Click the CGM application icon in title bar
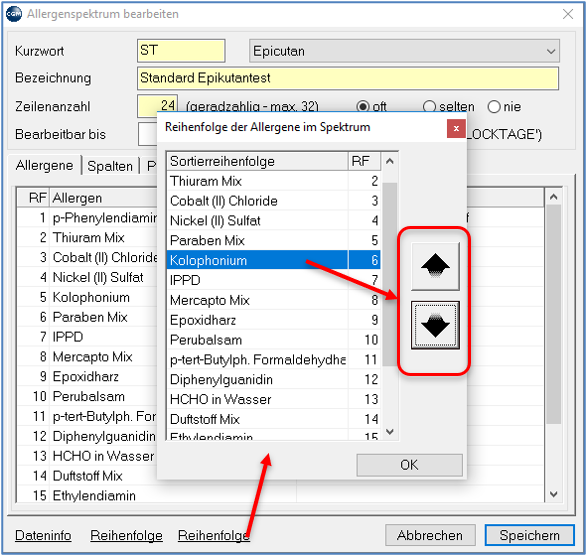The image size is (587, 556). click(x=14, y=14)
